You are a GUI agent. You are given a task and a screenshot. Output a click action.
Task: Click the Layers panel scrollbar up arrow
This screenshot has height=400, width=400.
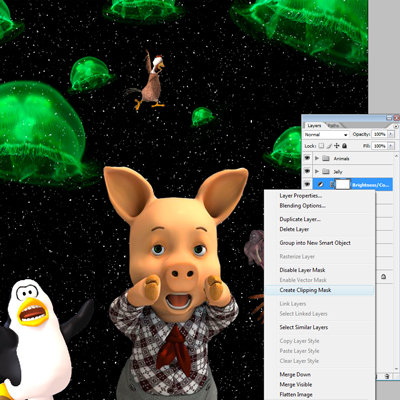click(x=396, y=156)
